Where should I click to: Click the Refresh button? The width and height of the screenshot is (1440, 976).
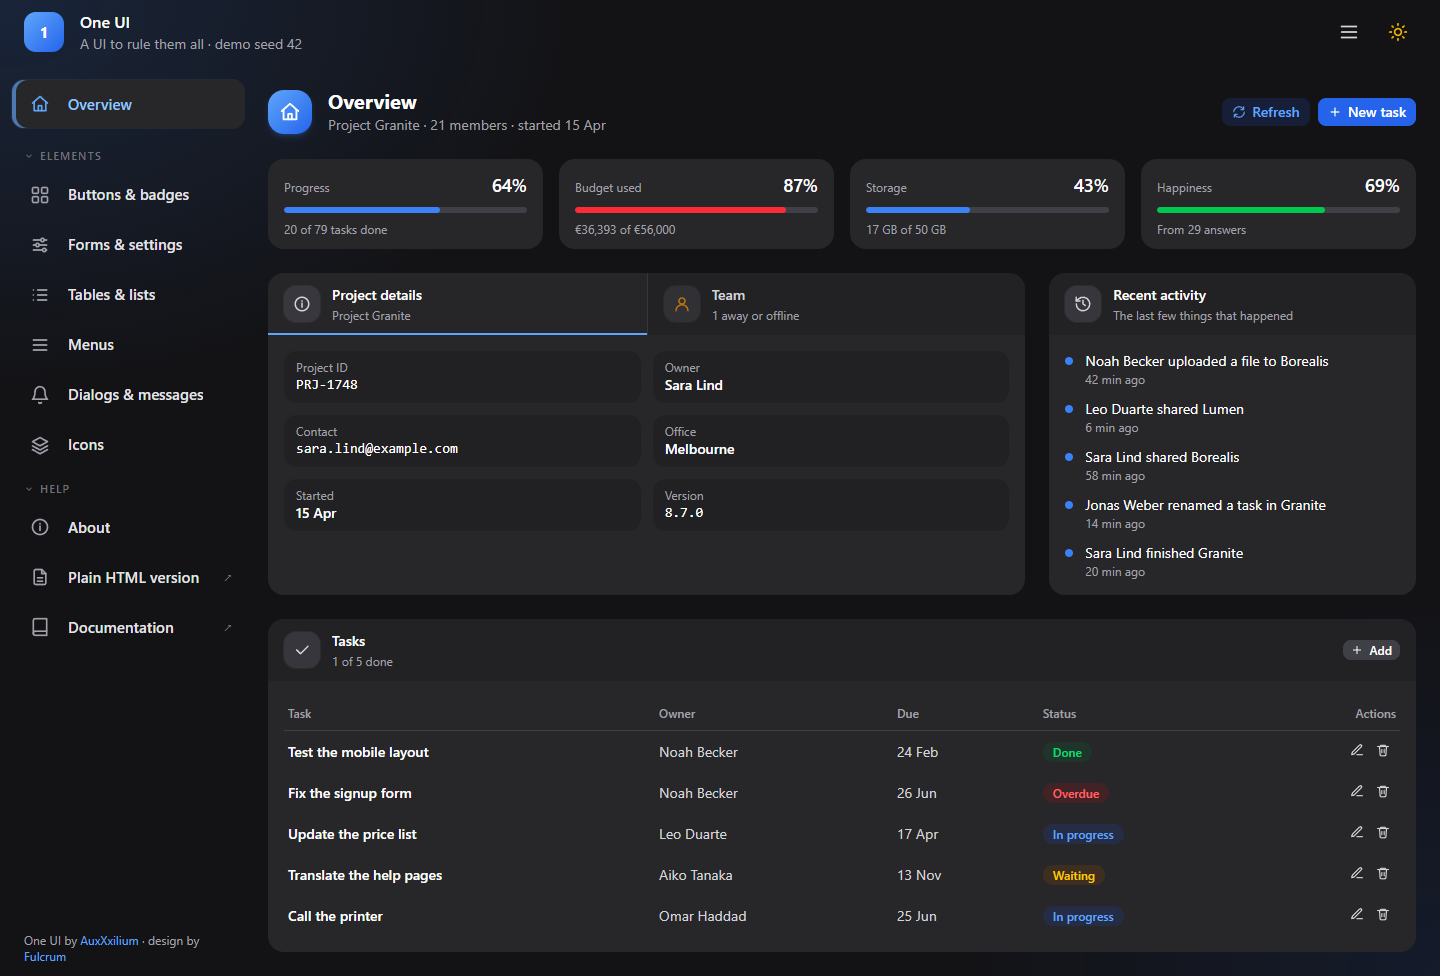(x=1266, y=112)
